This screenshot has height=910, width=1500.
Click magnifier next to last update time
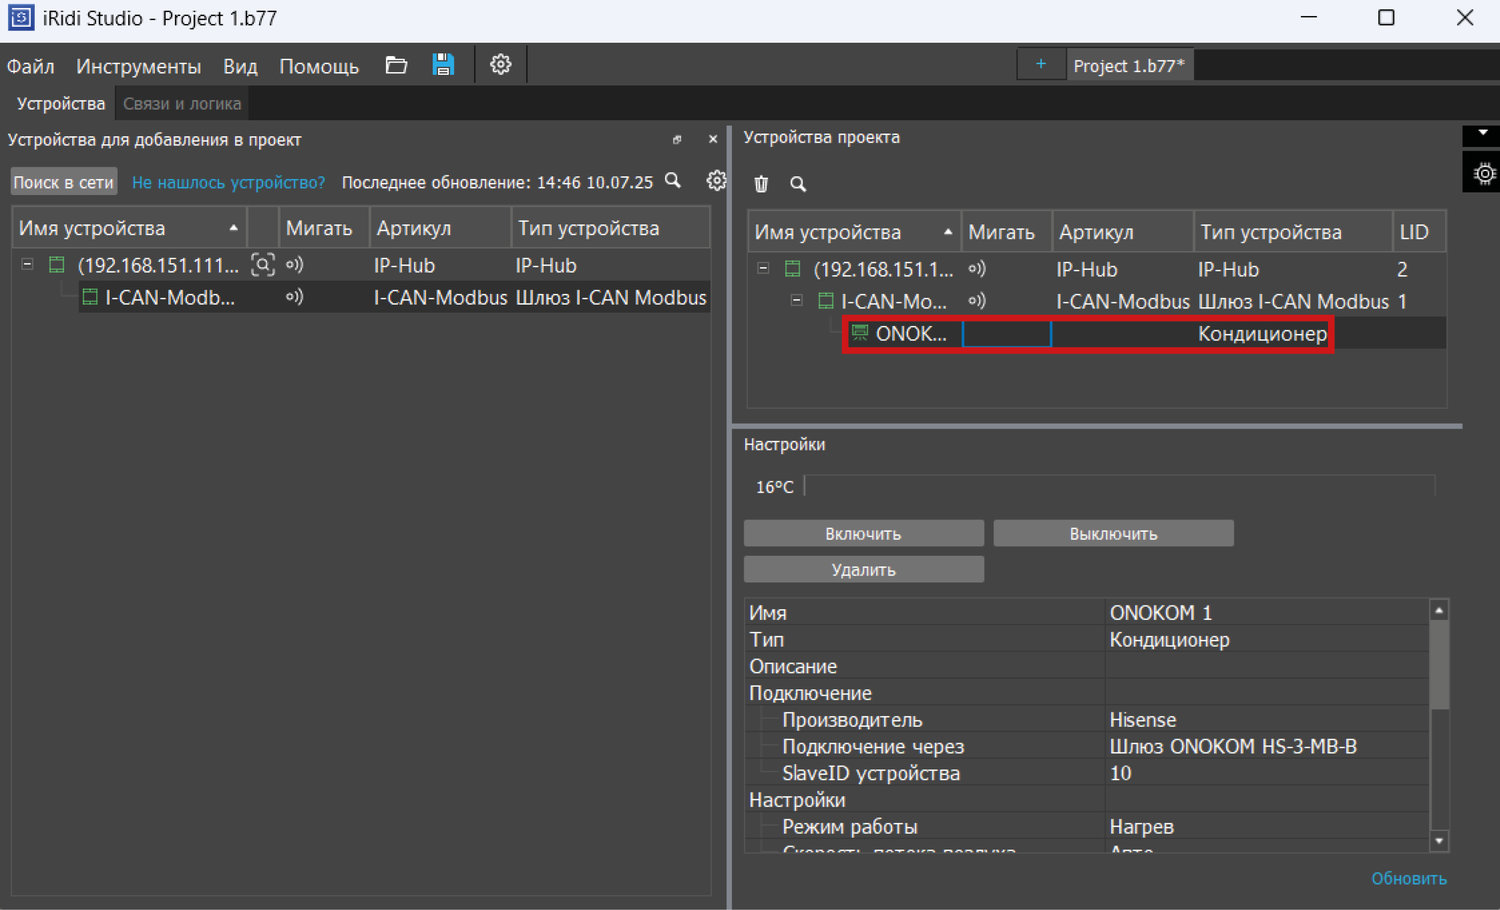[673, 181]
